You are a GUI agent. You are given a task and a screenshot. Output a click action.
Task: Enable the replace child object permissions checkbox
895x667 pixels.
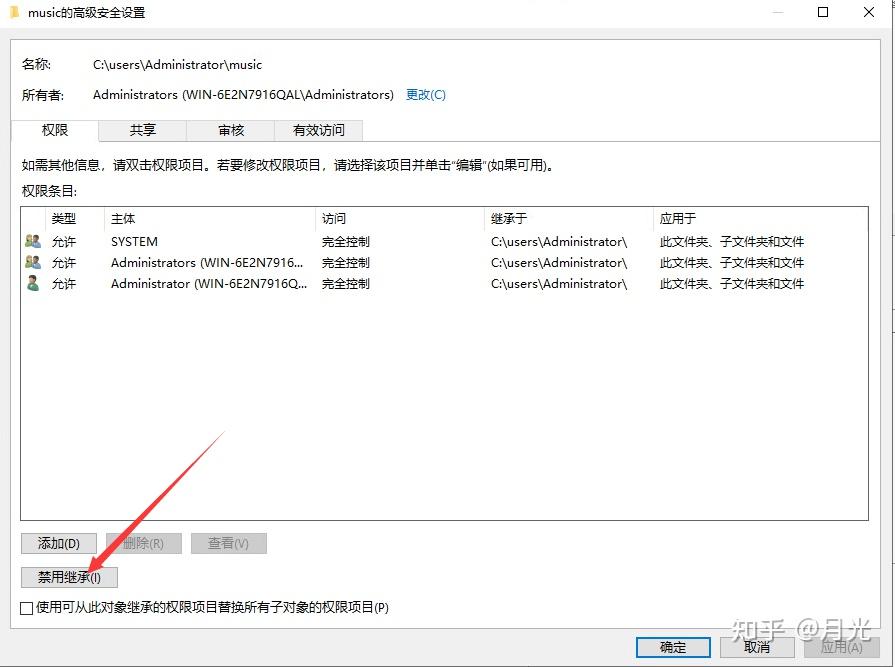24,607
